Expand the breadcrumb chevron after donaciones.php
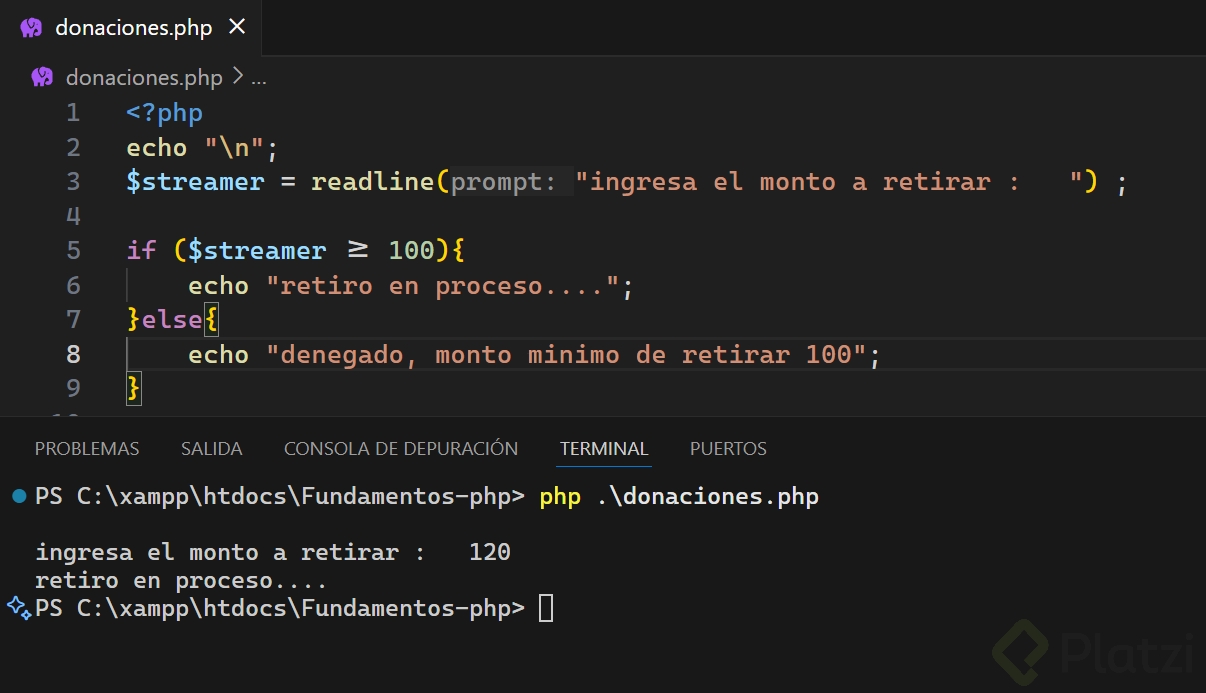The width and height of the screenshot is (1206, 693). click(237, 77)
